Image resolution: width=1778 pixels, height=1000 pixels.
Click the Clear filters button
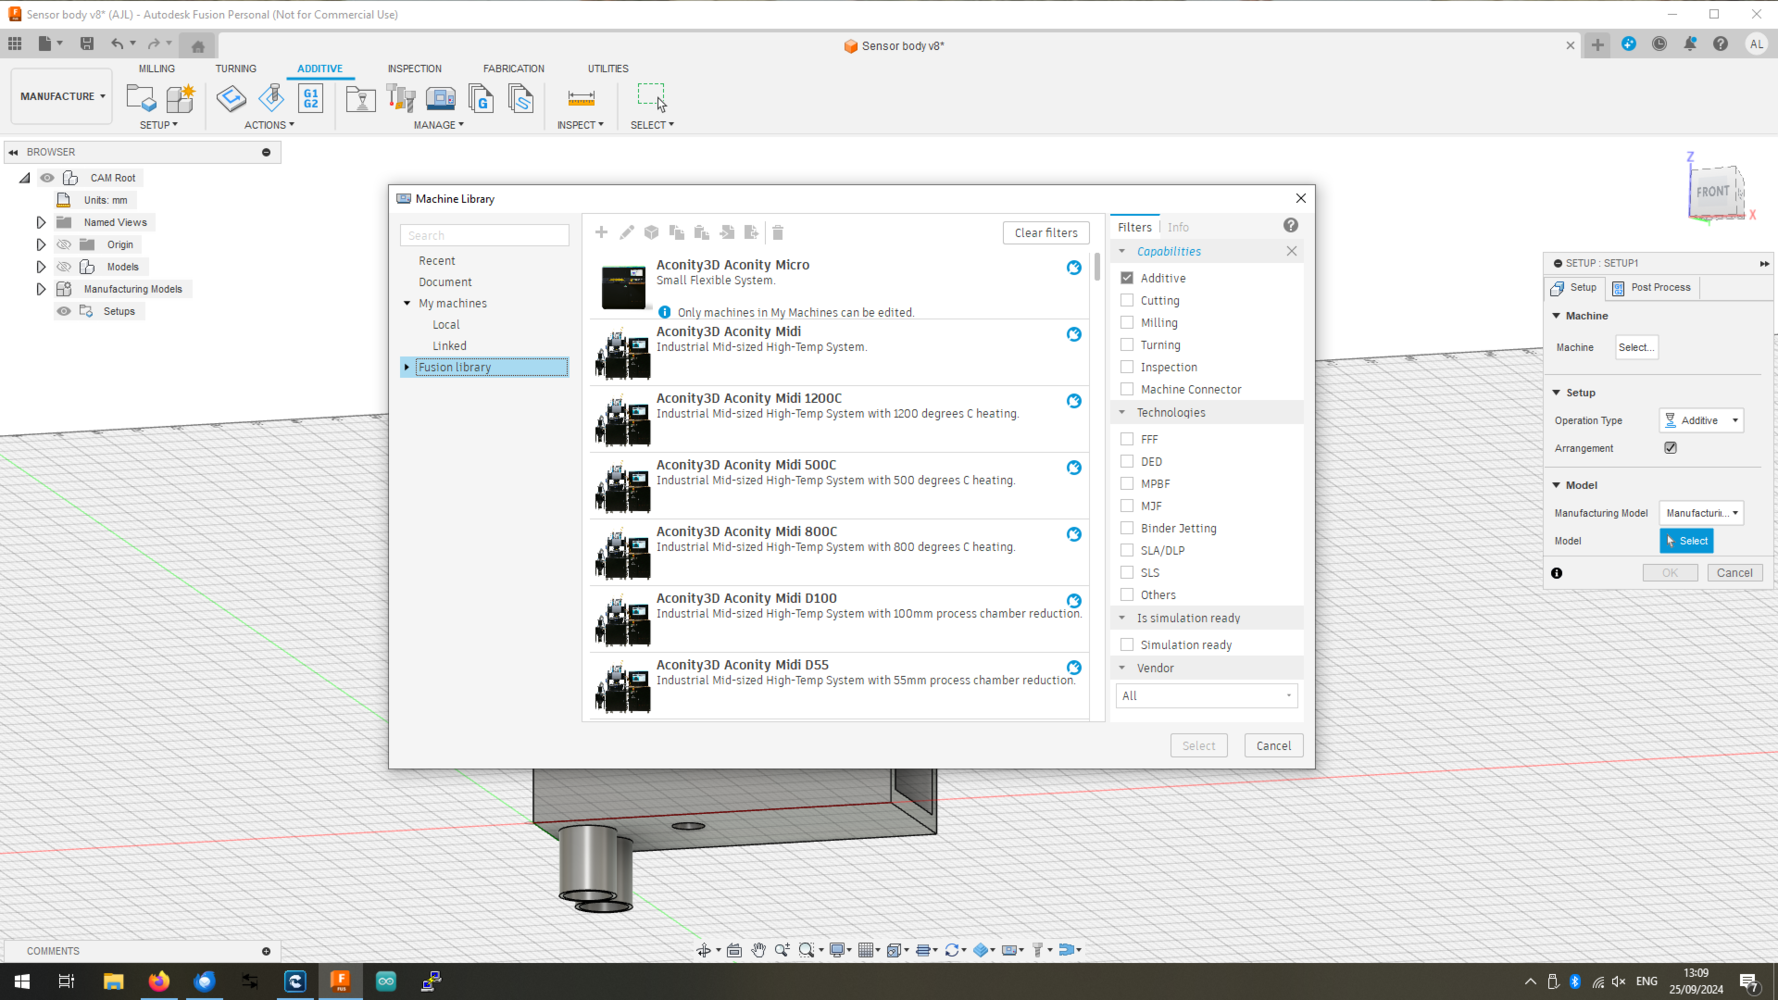[1046, 232]
